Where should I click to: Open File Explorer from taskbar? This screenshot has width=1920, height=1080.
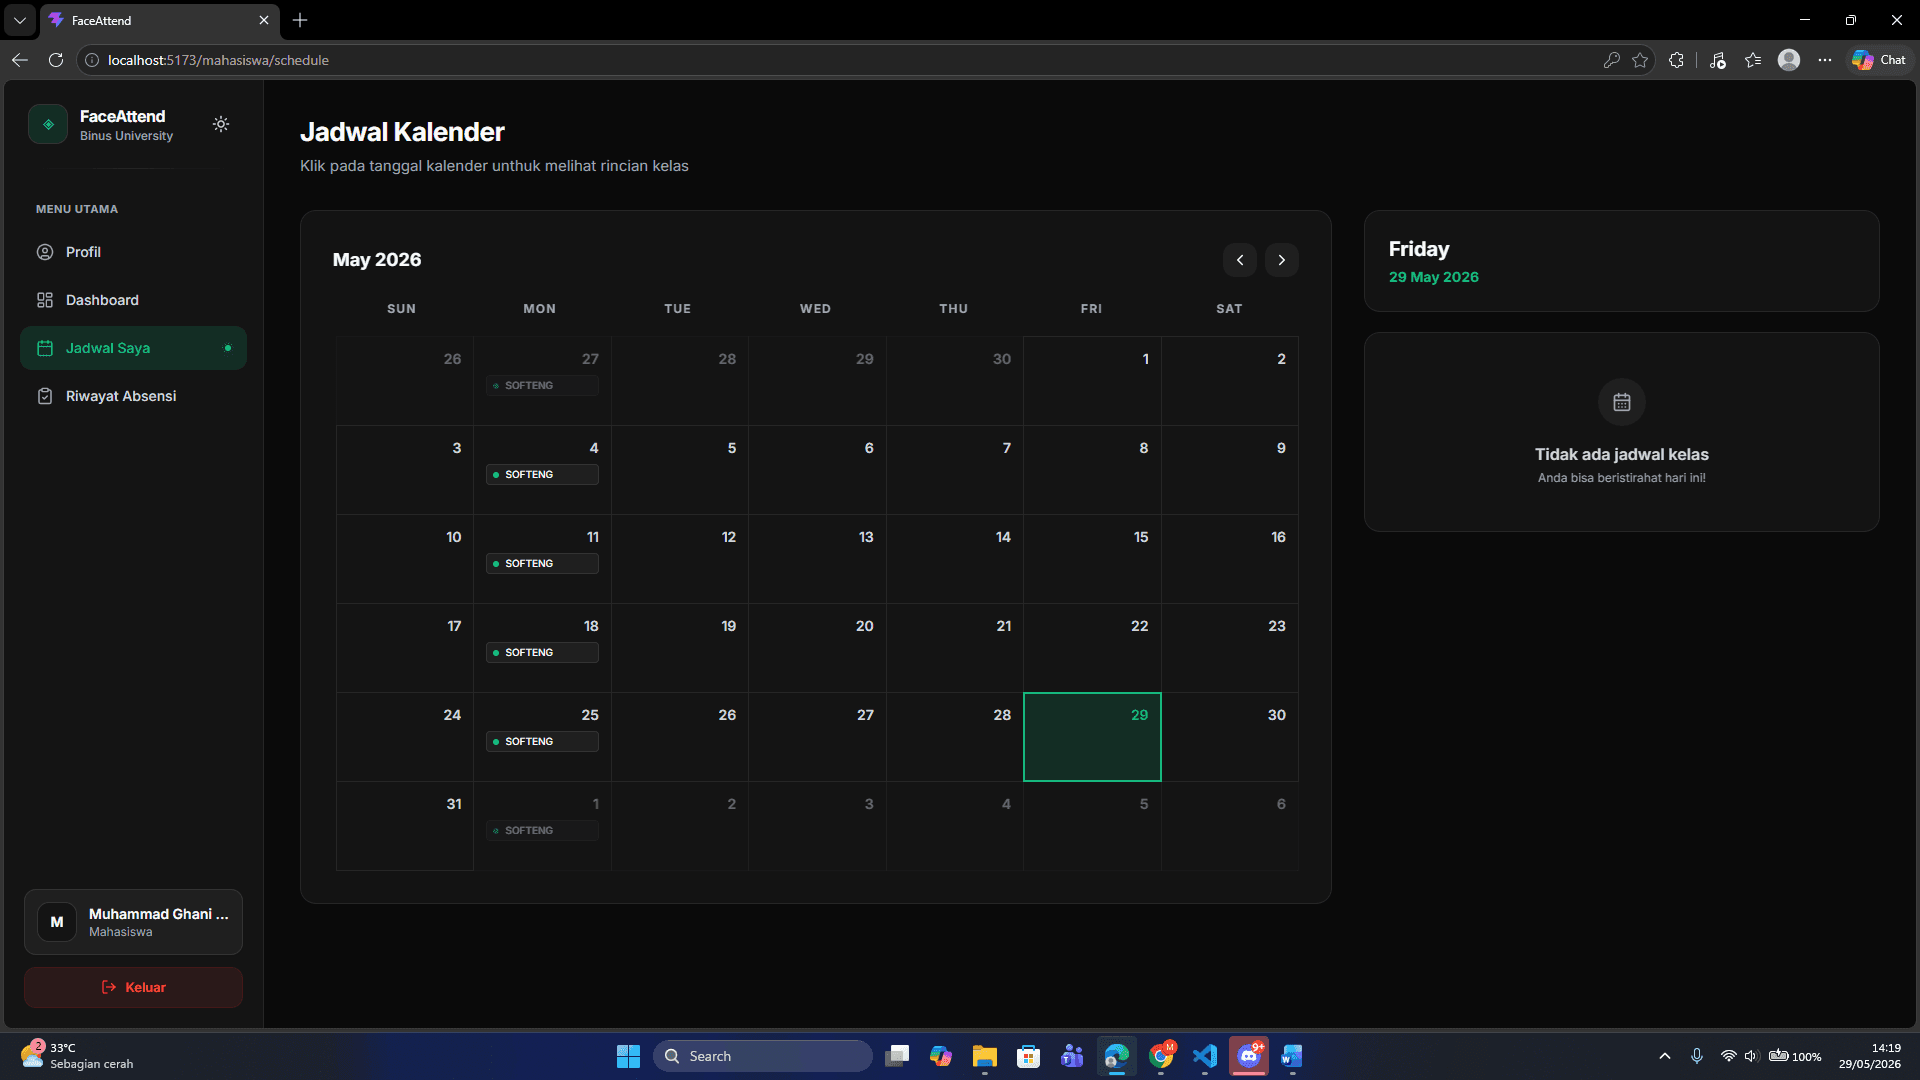click(x=985, y=1056)
